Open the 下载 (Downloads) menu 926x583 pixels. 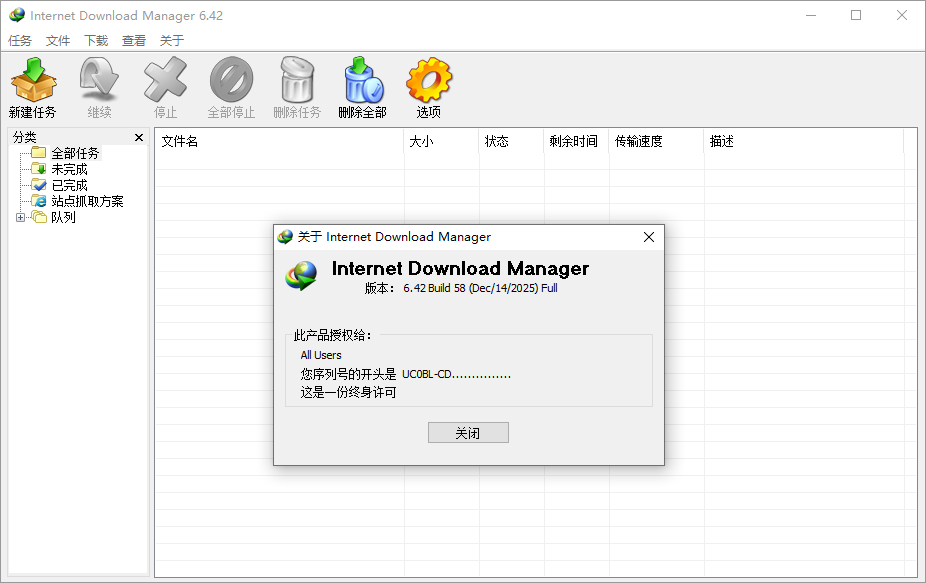coord(96,41)
